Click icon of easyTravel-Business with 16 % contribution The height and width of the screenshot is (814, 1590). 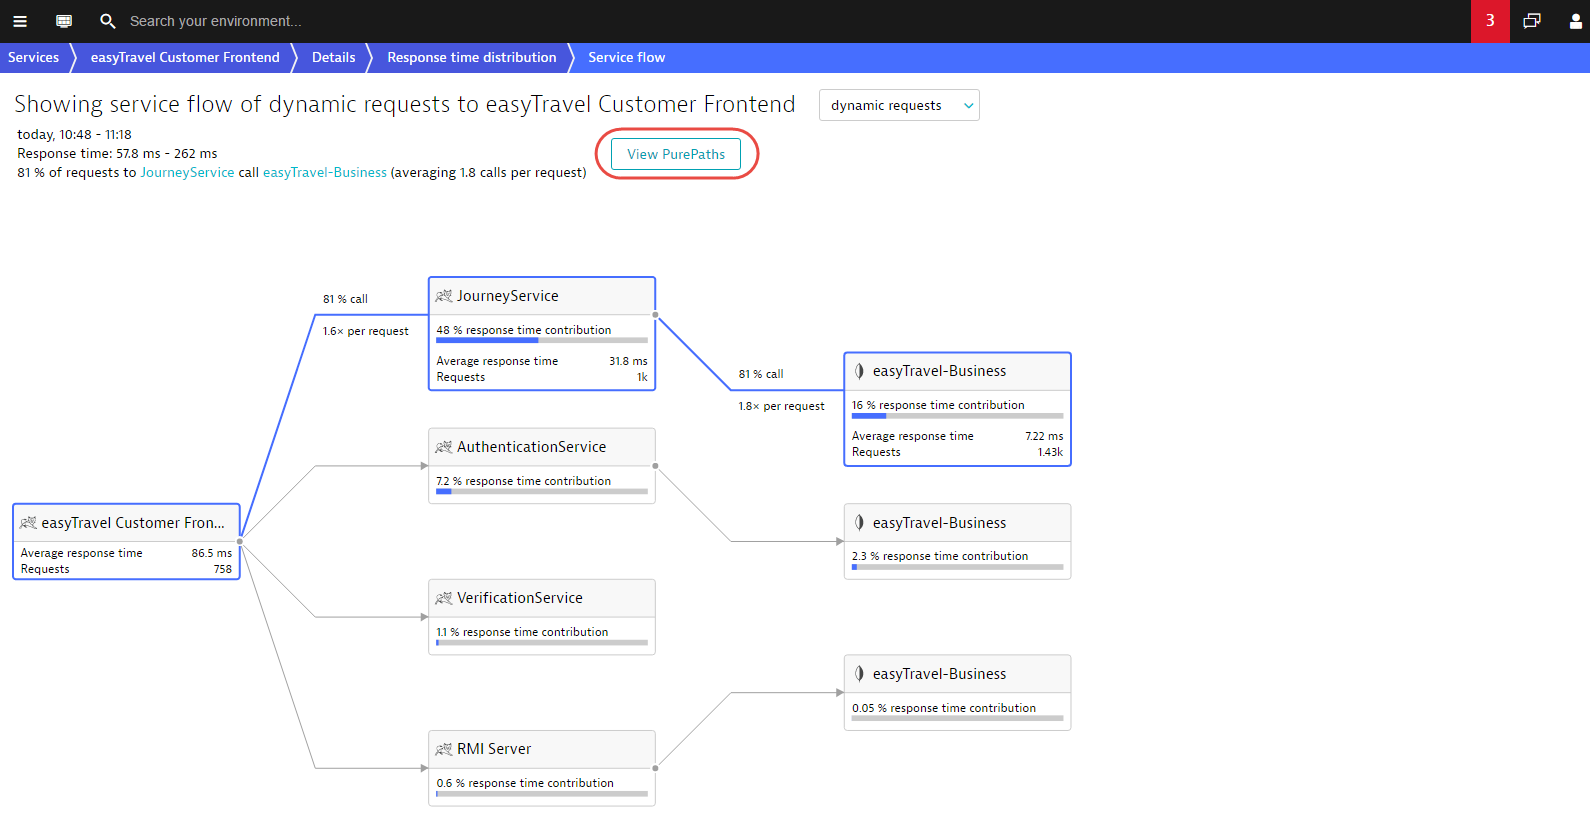click(859, 371)
